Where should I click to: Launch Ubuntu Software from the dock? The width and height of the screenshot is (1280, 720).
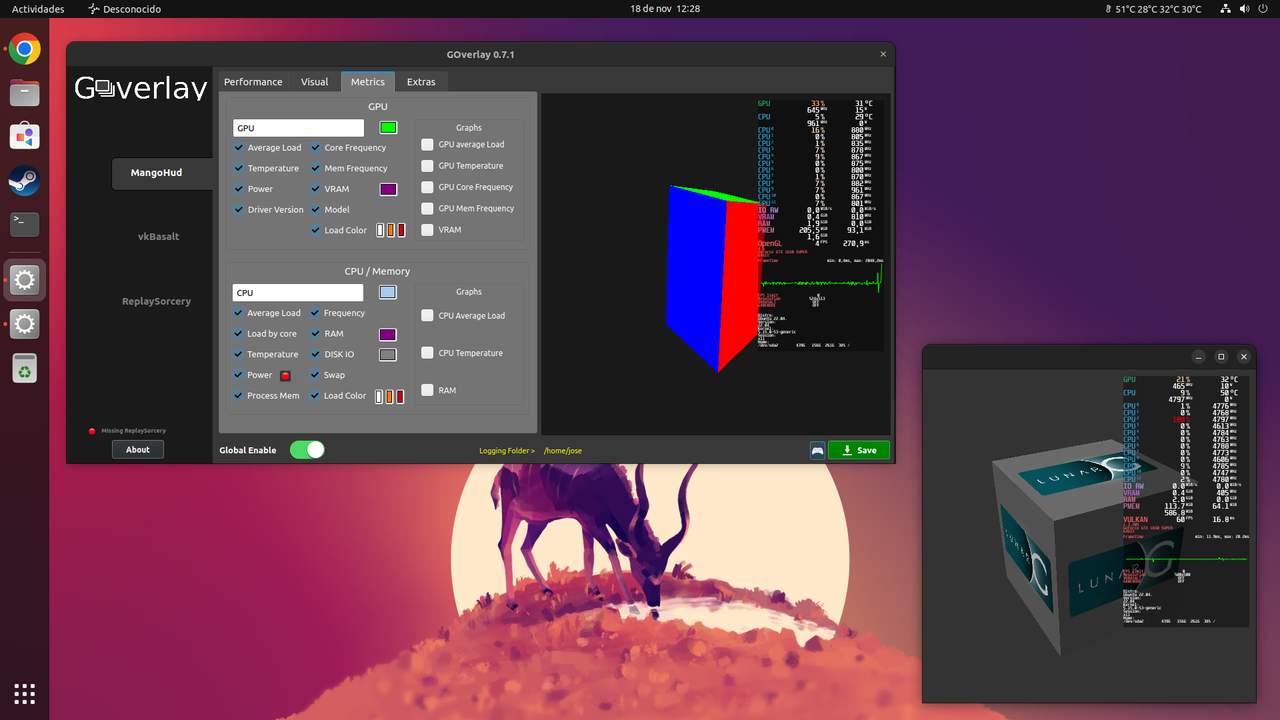point(25,137)
